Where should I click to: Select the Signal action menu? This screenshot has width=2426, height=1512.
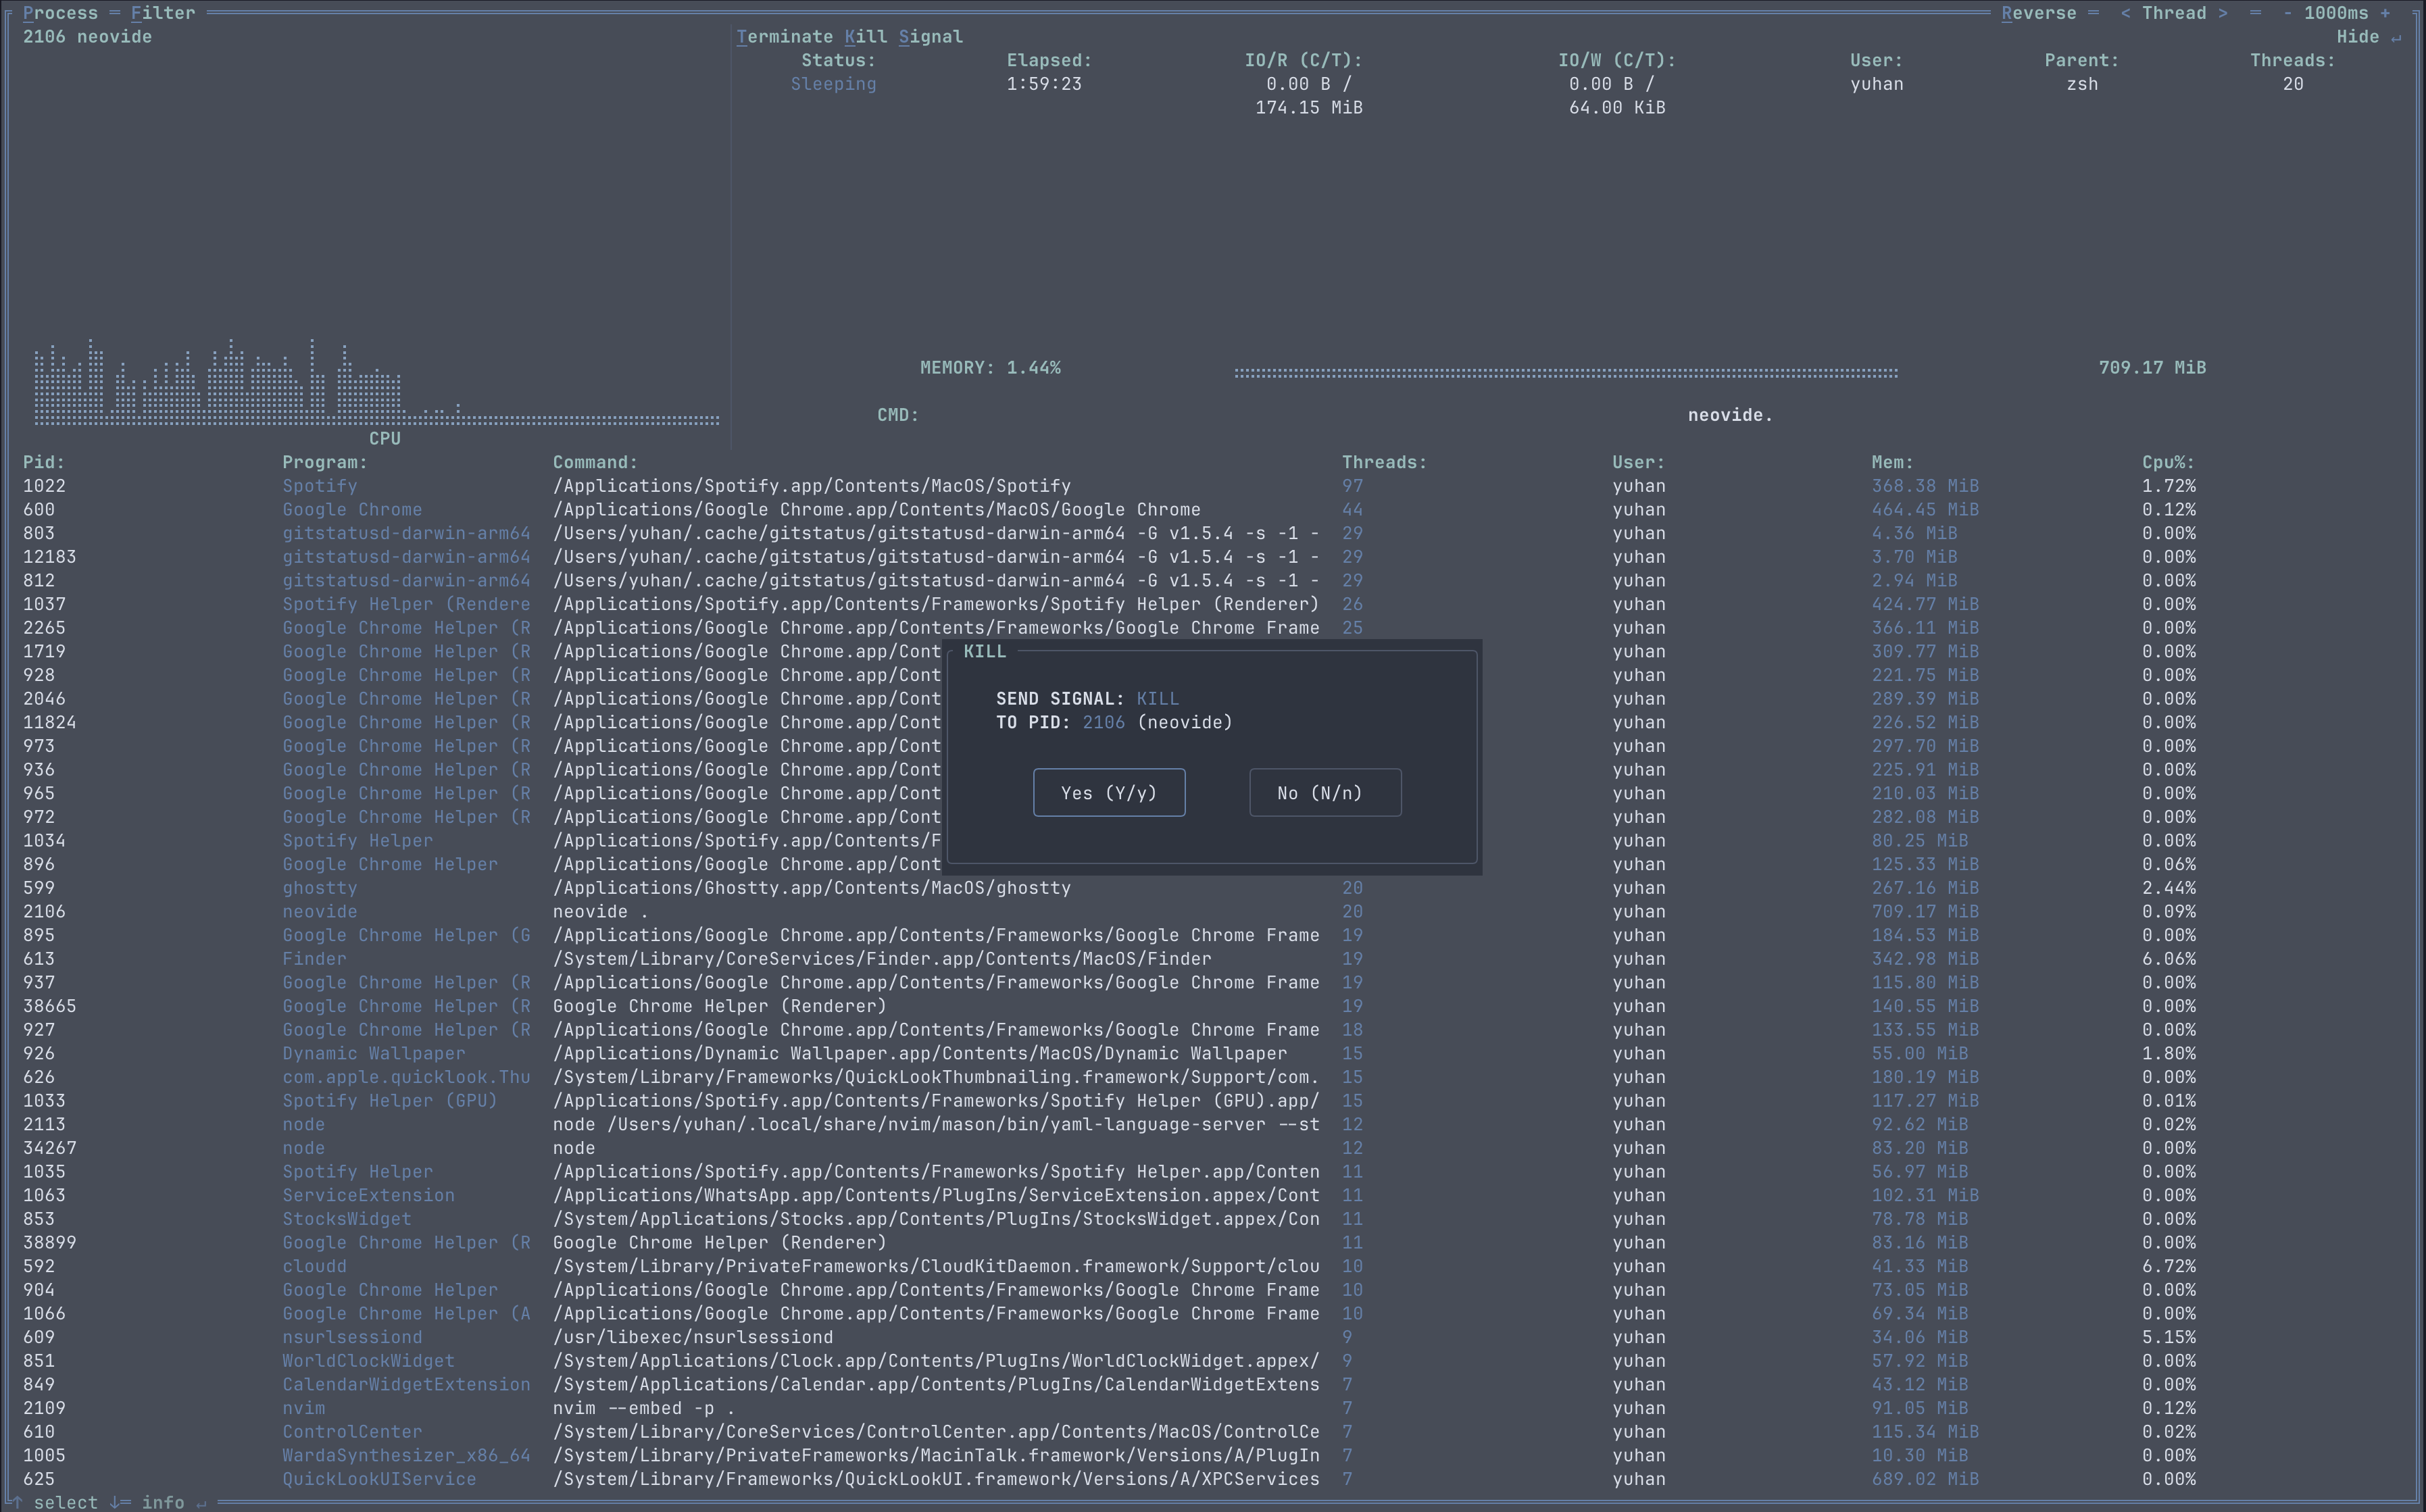[x=930, y=37]
